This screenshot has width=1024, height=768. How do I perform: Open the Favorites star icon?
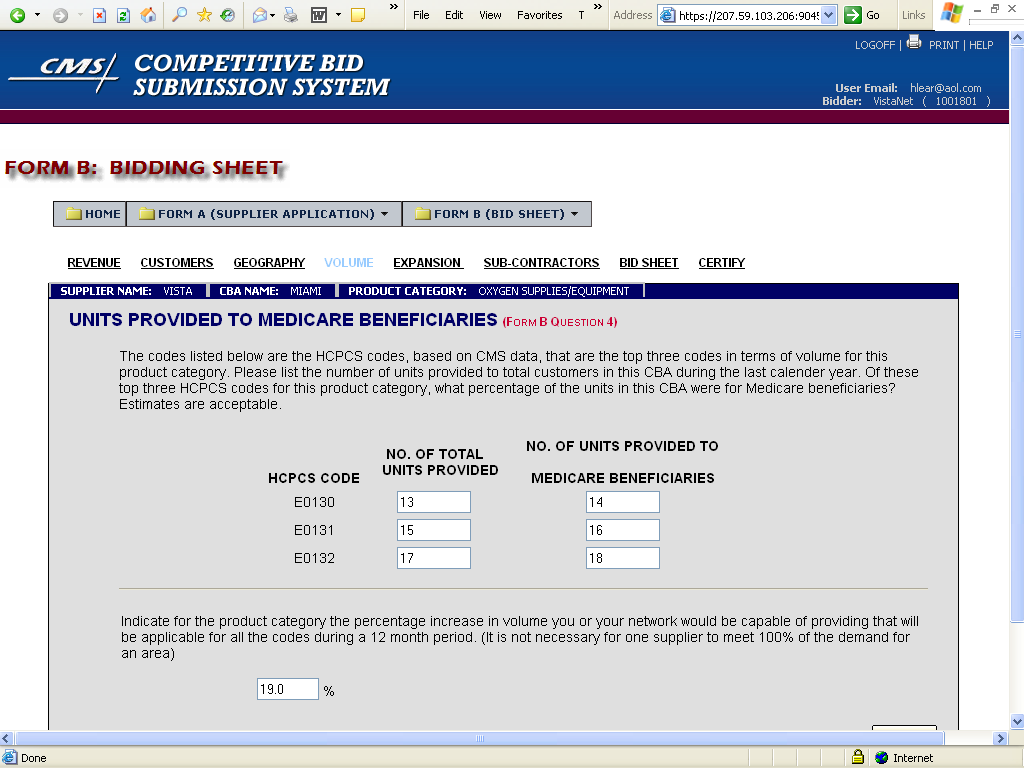pyautogui.click(x=204, y=15)
